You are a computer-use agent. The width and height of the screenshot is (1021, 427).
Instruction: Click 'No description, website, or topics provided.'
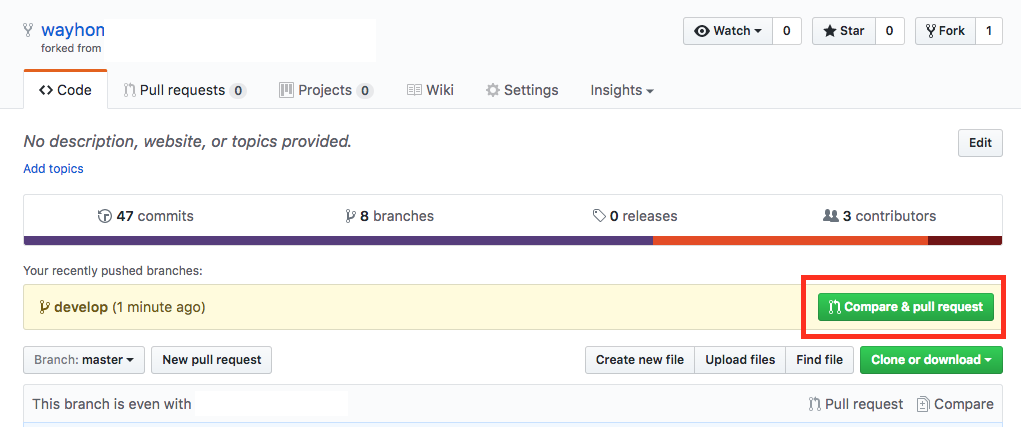point(188,141)
